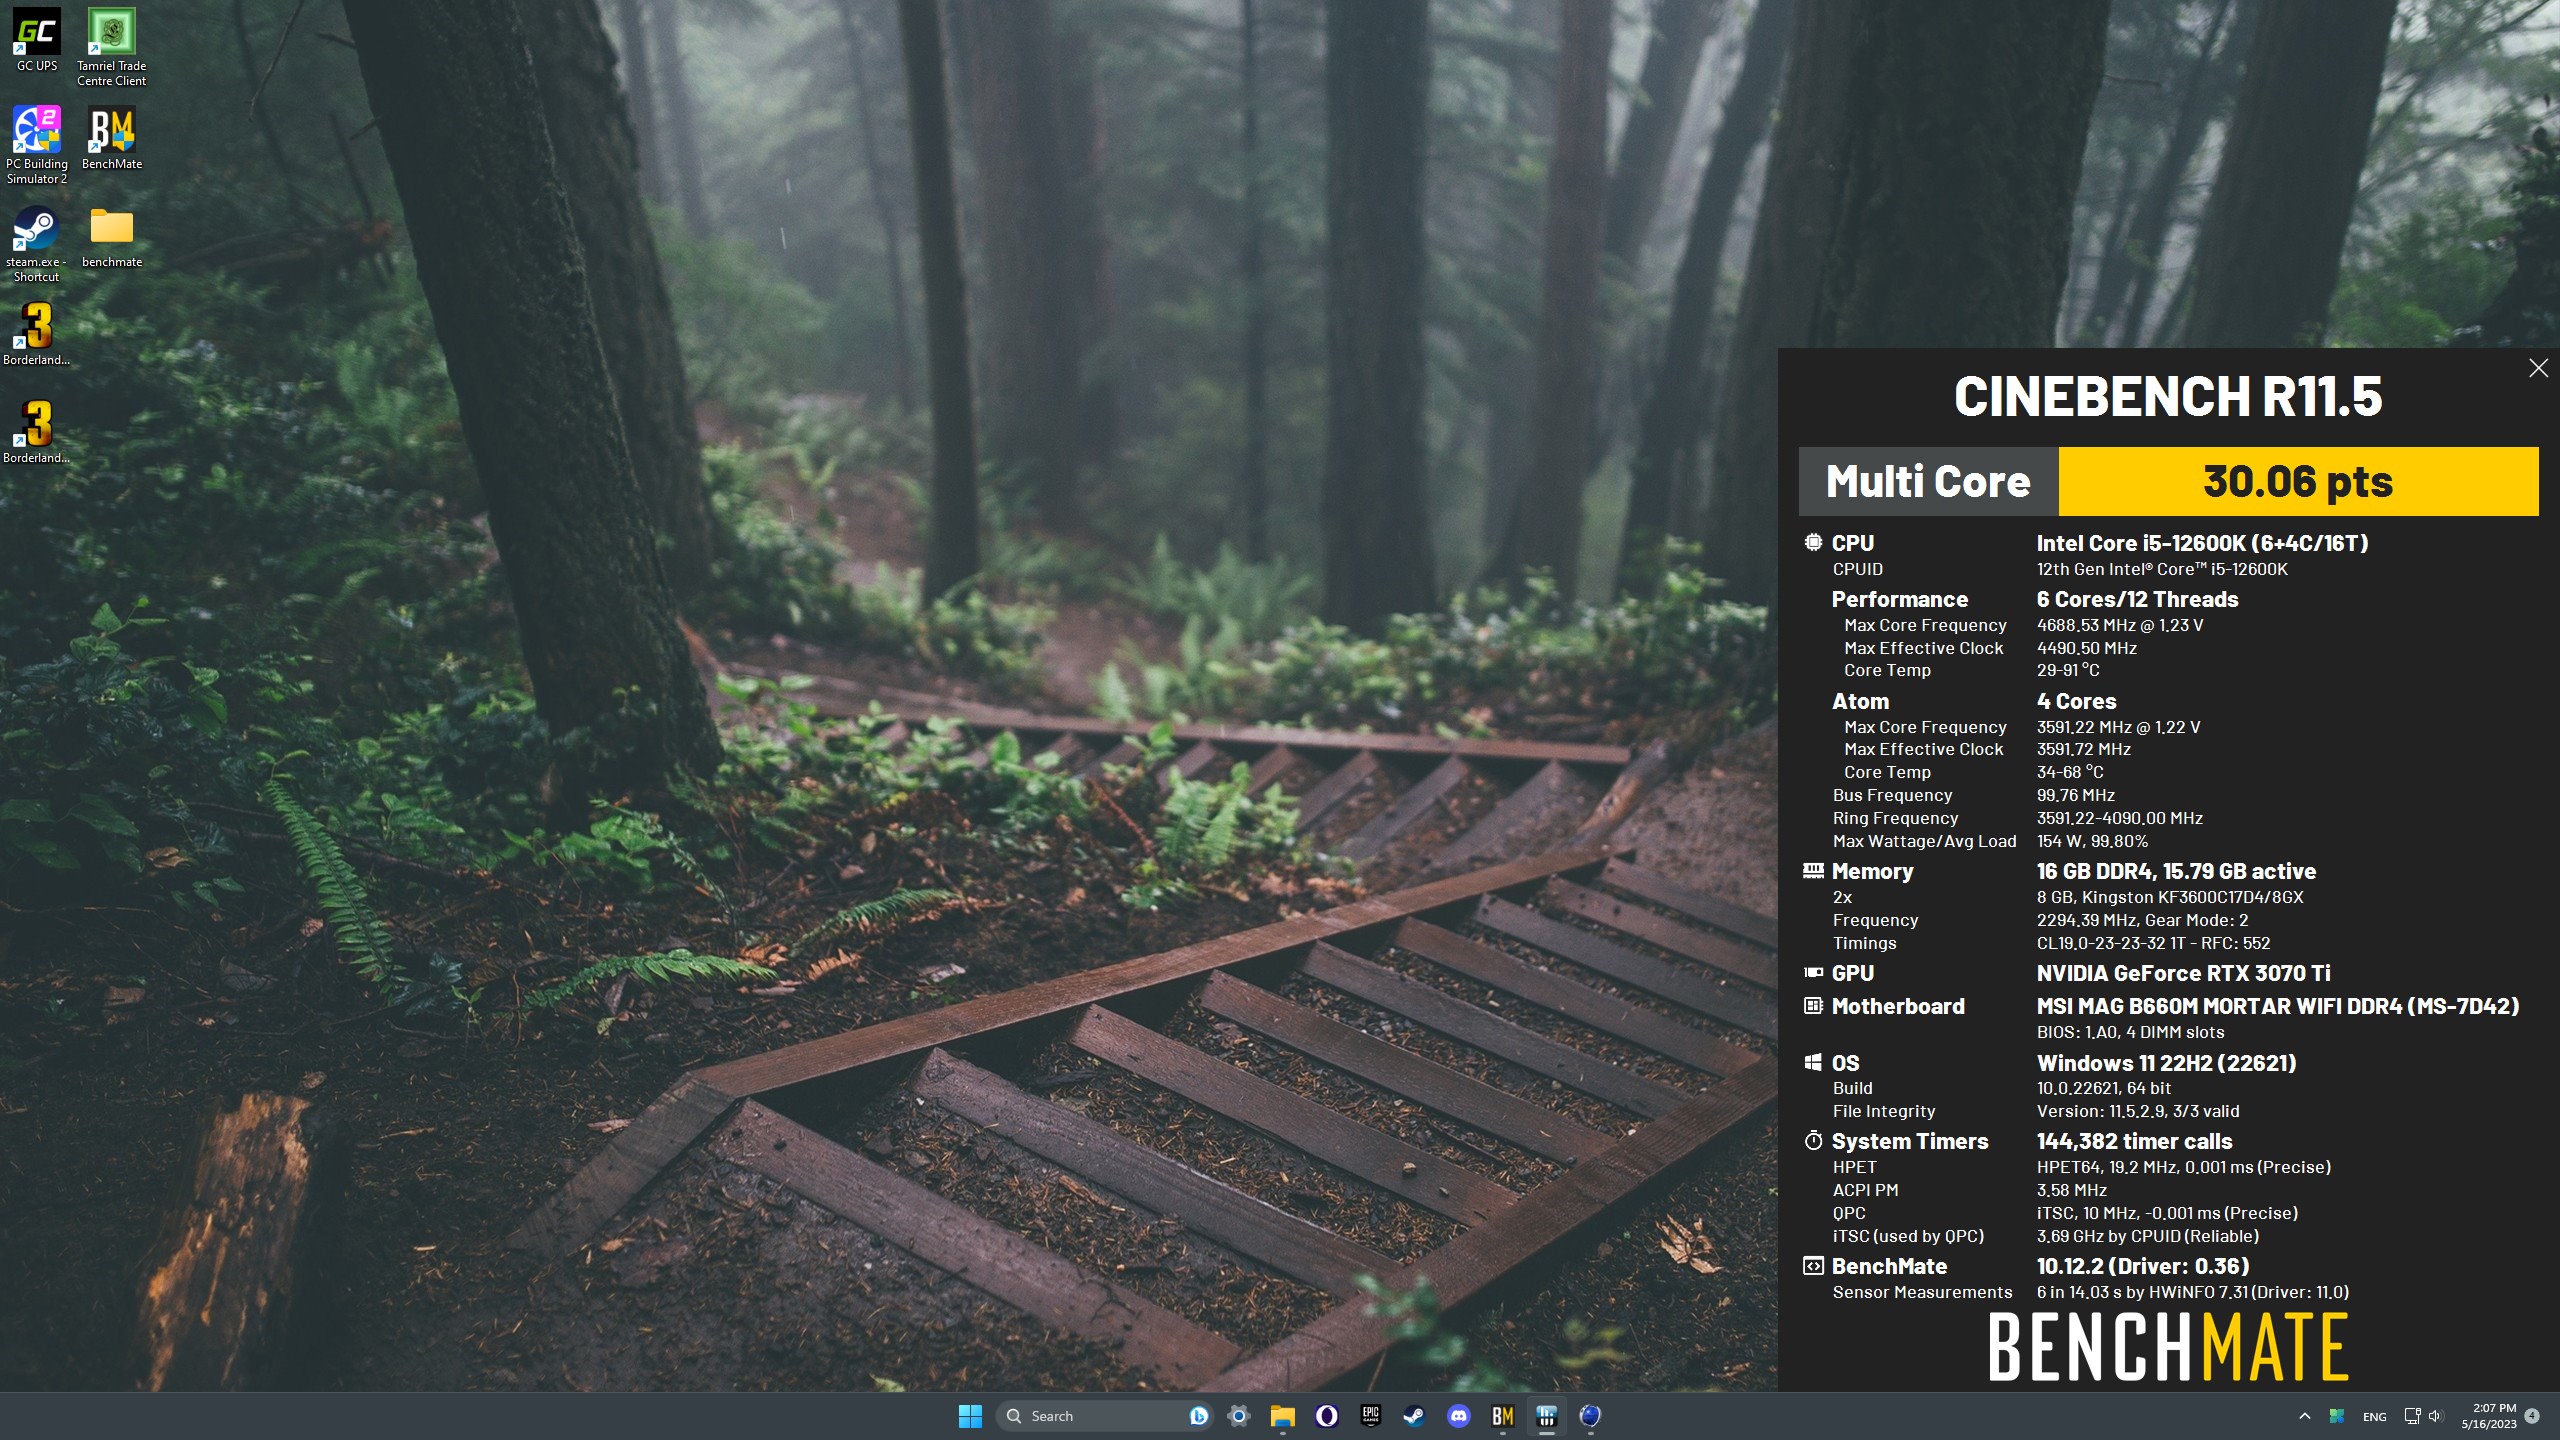Click the taskbar Search box

click(1104, 1416)
